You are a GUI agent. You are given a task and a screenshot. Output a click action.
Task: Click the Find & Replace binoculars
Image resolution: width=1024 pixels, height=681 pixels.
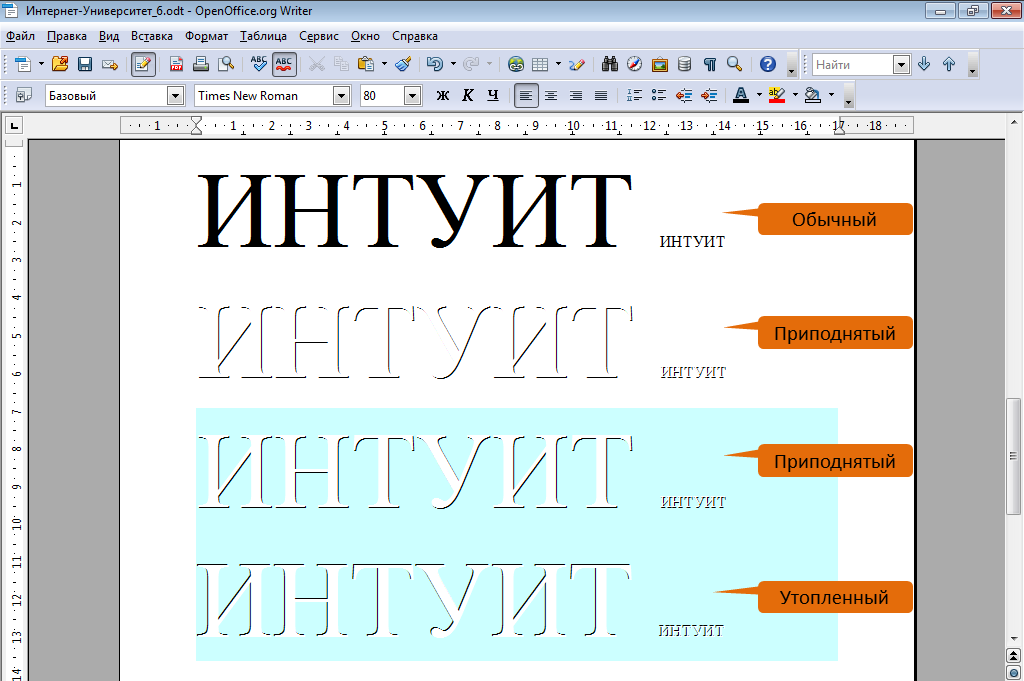coord(610,65)
